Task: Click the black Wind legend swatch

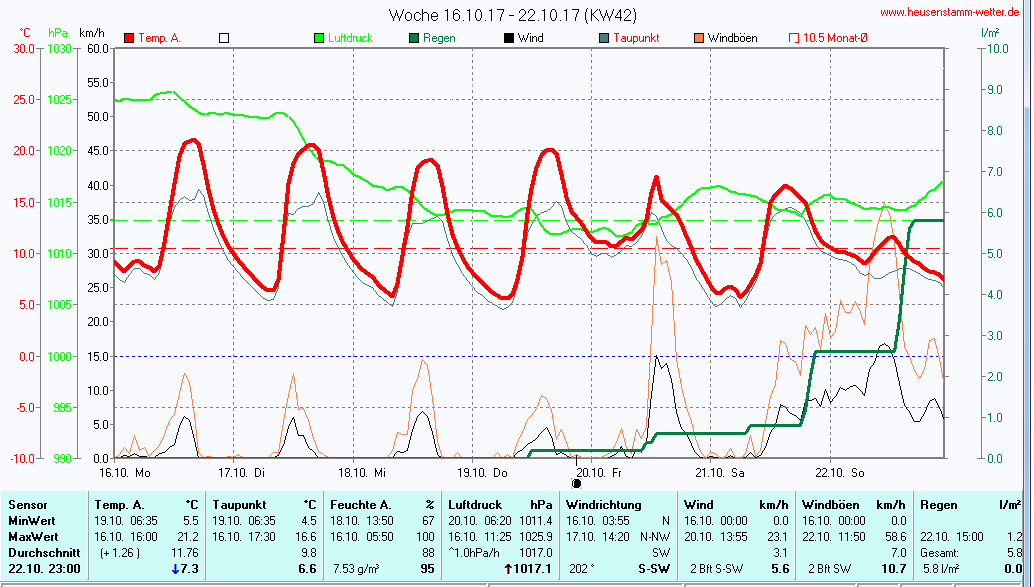Action: (509, 38)
